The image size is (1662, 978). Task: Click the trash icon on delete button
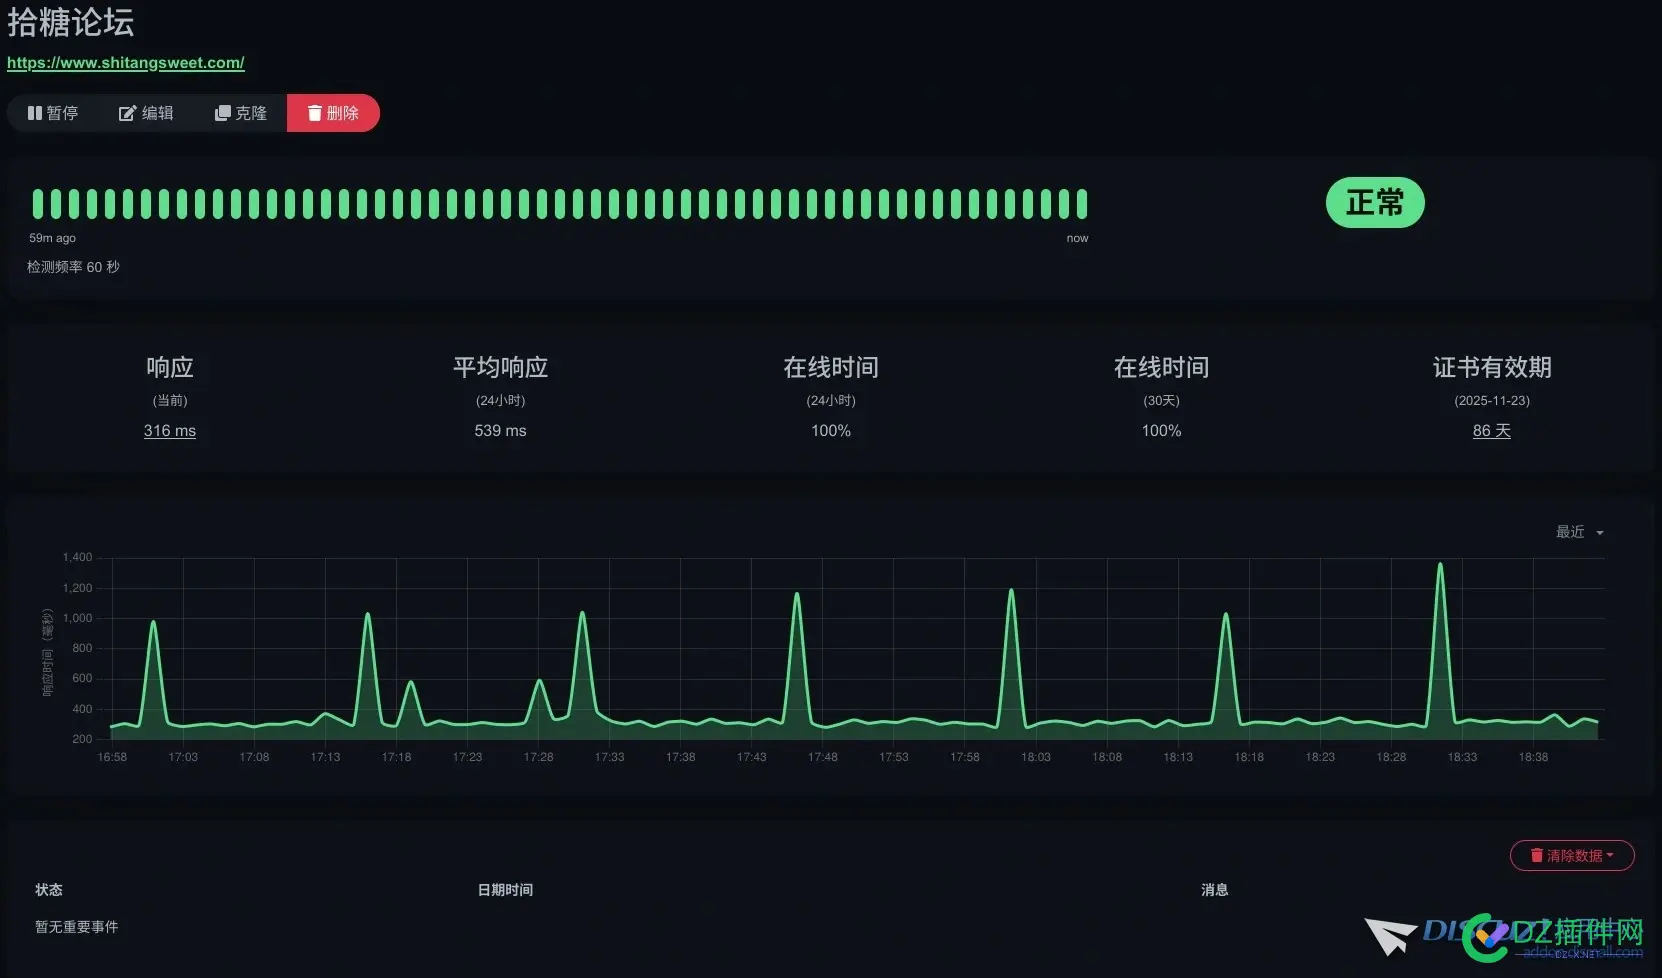point(314,113)
